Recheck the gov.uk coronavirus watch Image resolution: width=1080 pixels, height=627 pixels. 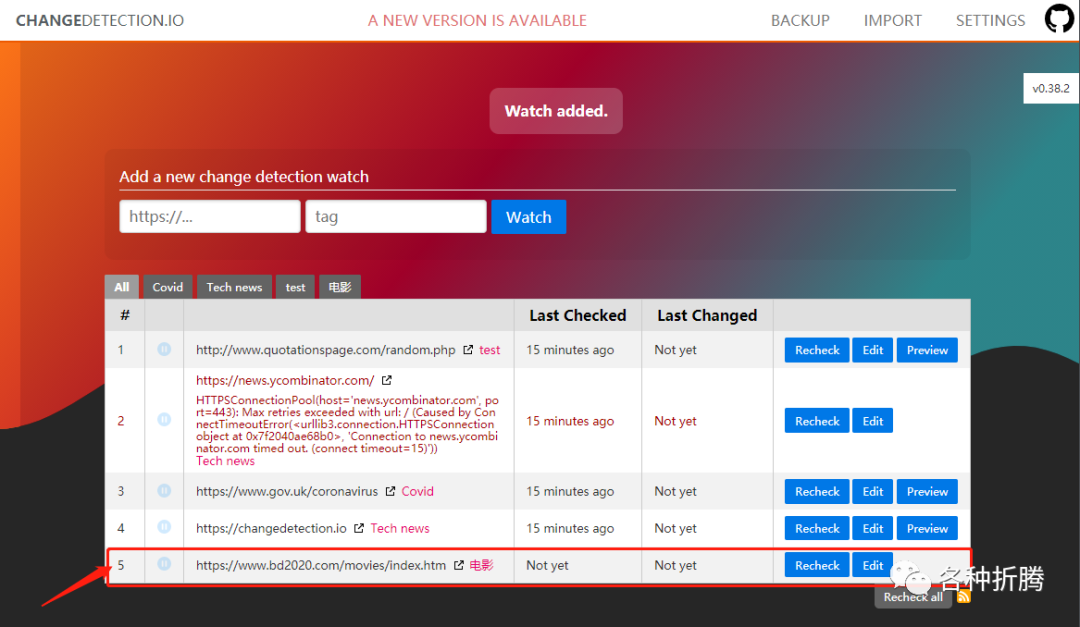(817, 491)
